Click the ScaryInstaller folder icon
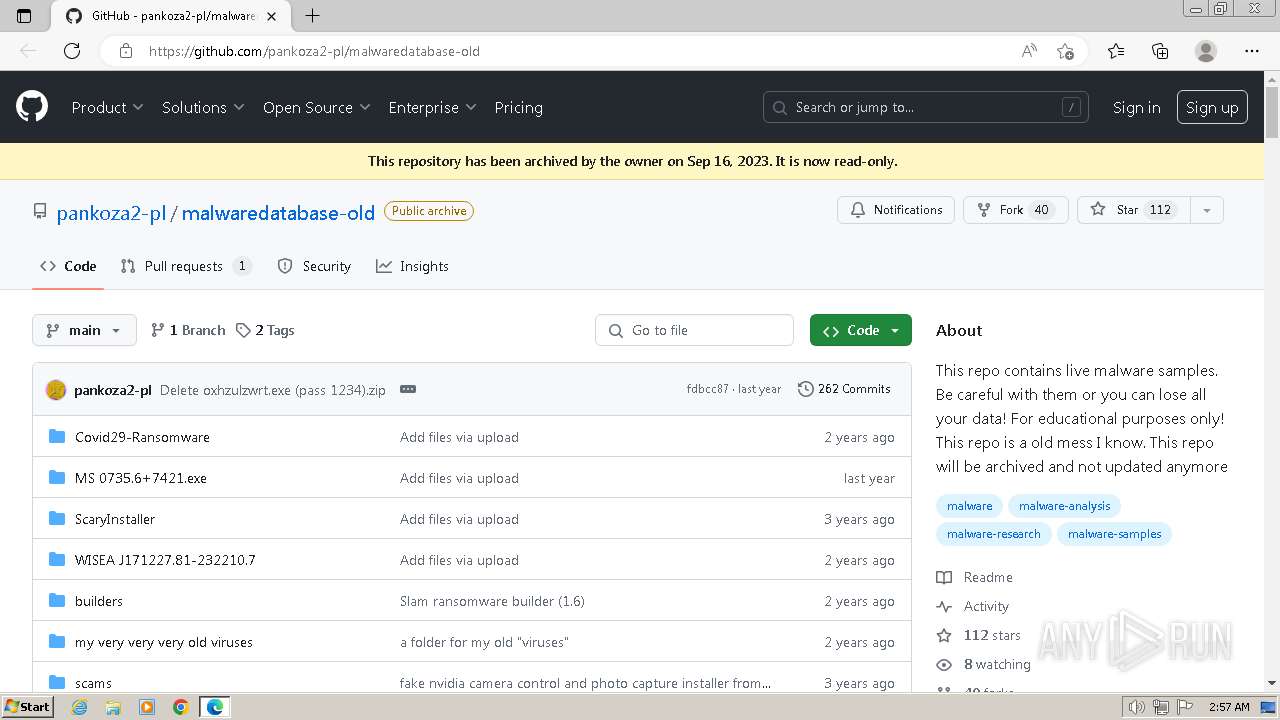This screenshot has width=1280, height=720. click(x=57, y=519)
